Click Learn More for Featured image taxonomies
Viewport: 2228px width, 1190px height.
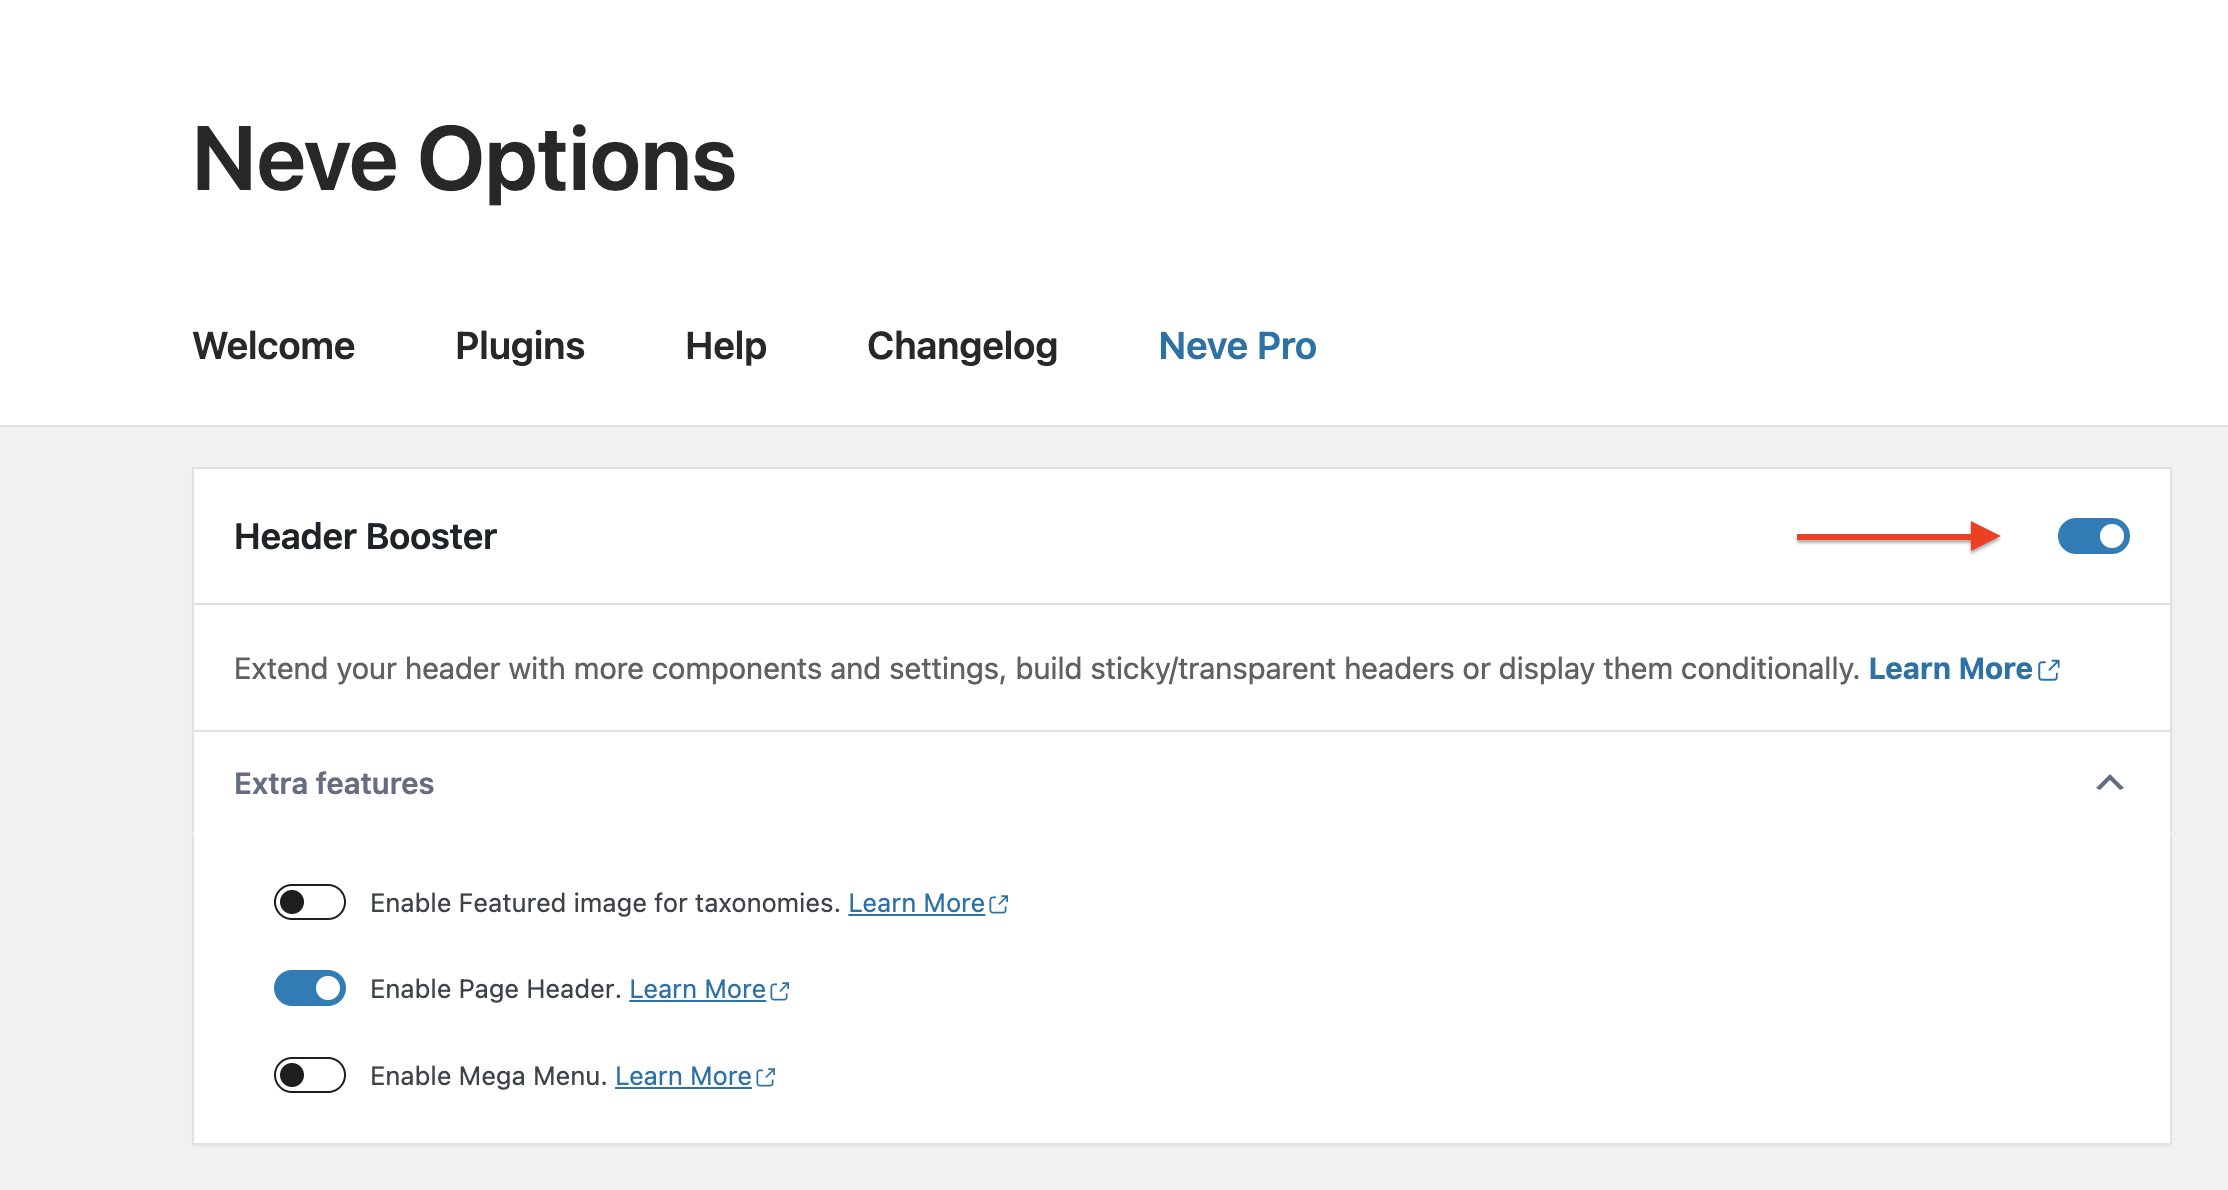pos(916,902)
